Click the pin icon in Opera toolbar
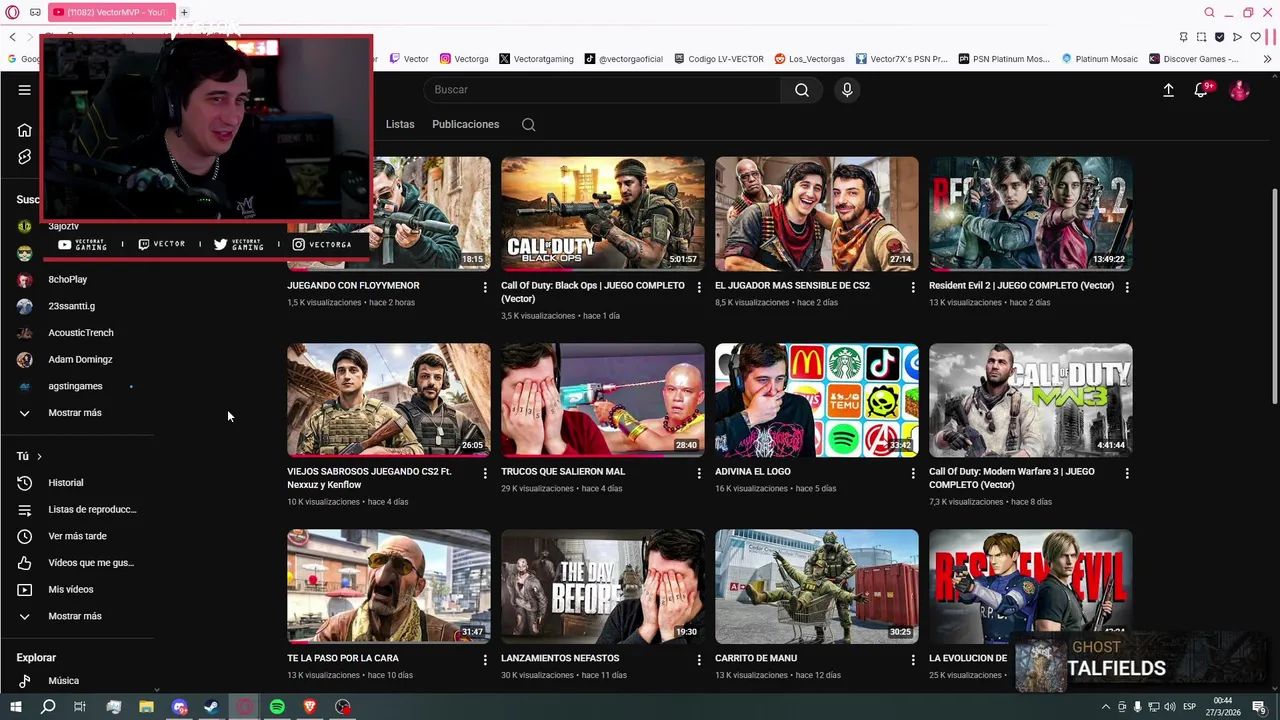This screenshot has height=720, width=1280. pyautogui.click(x=1183, y=37)
